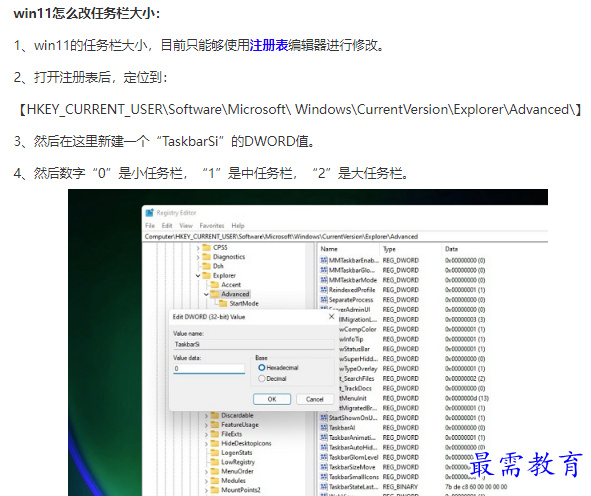Open the Favorites menu in Registry Editor
Screen dimensions: 591x496
[212, 225]
